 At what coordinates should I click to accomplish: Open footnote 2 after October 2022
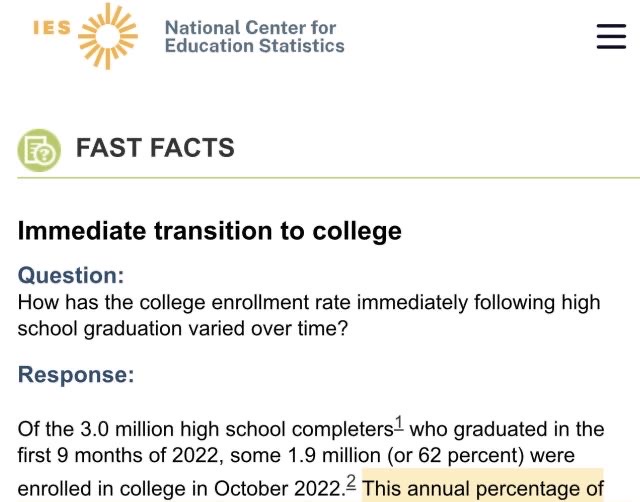click(351, 482)
